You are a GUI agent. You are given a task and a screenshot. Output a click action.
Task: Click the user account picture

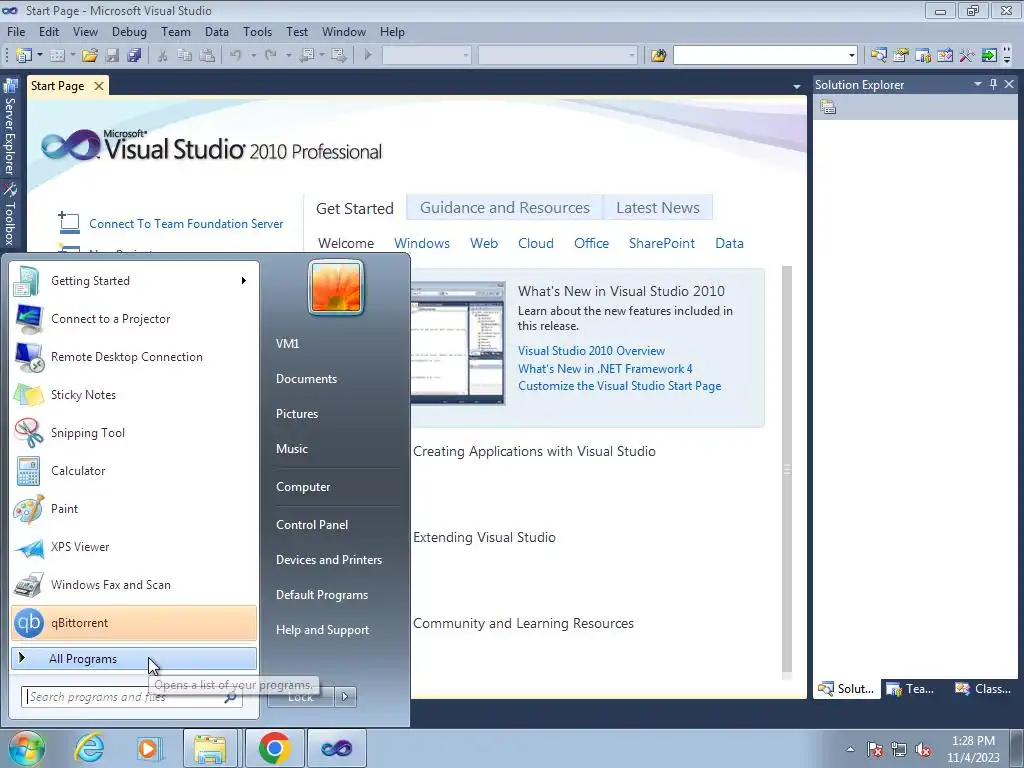coord(336,287)
